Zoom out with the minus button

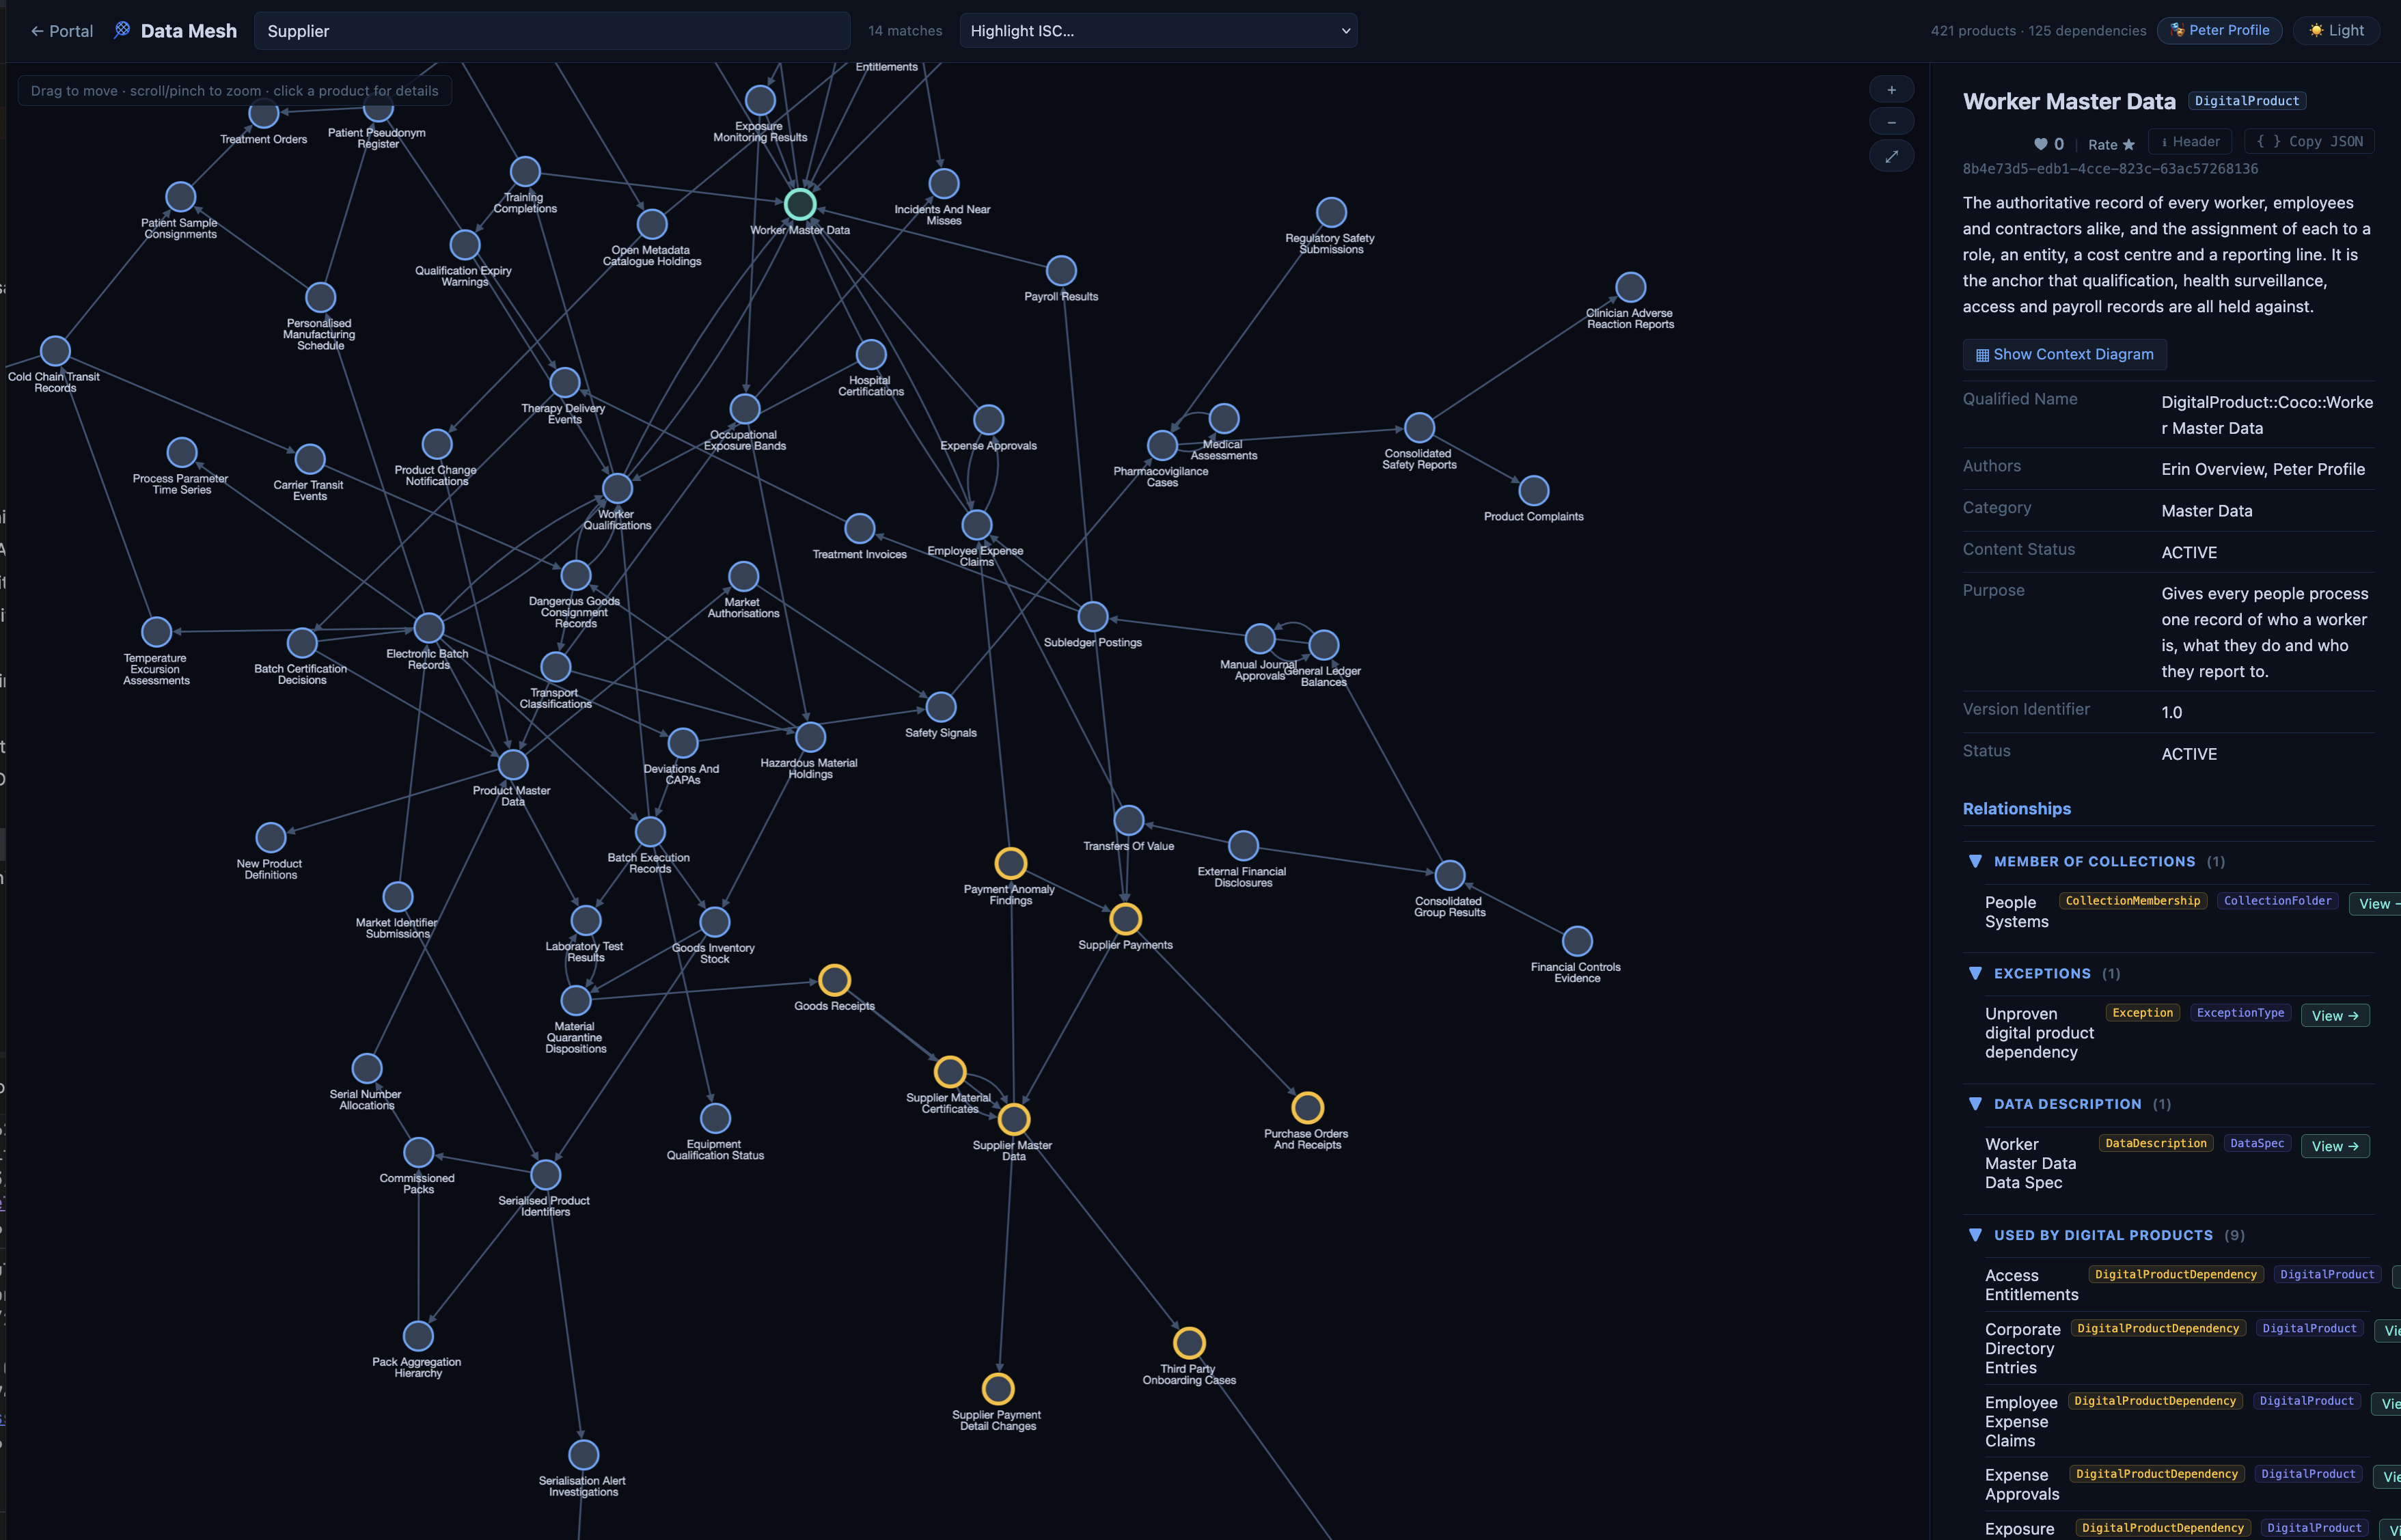tap(1891, 122)
